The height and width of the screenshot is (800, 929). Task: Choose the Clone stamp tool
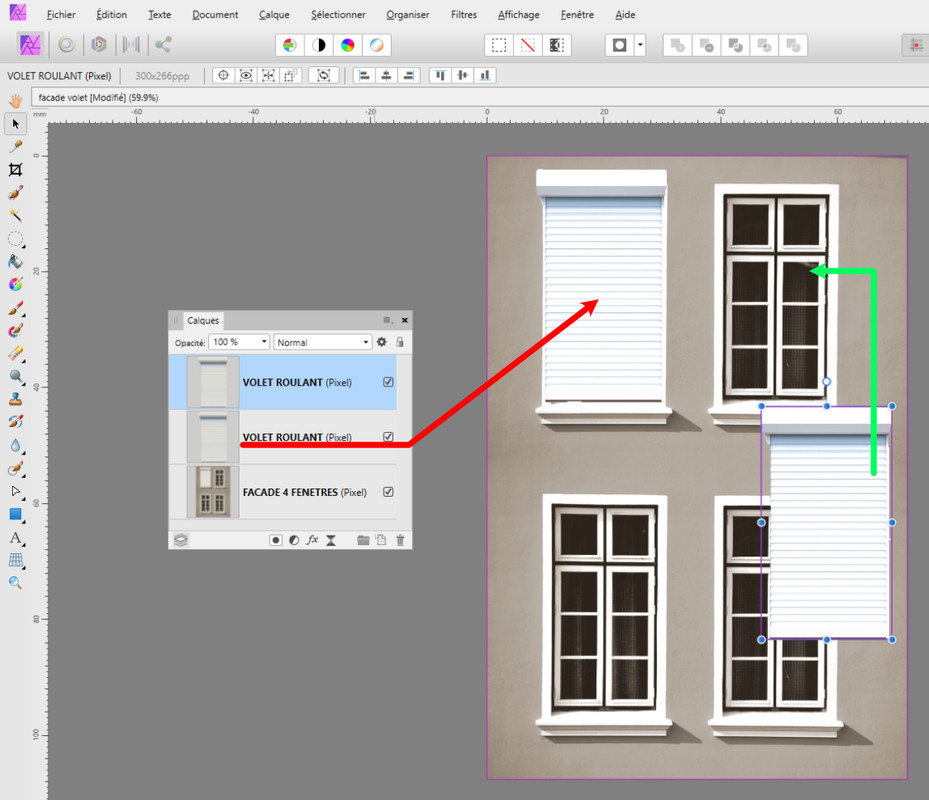click(x=15, y=399)
